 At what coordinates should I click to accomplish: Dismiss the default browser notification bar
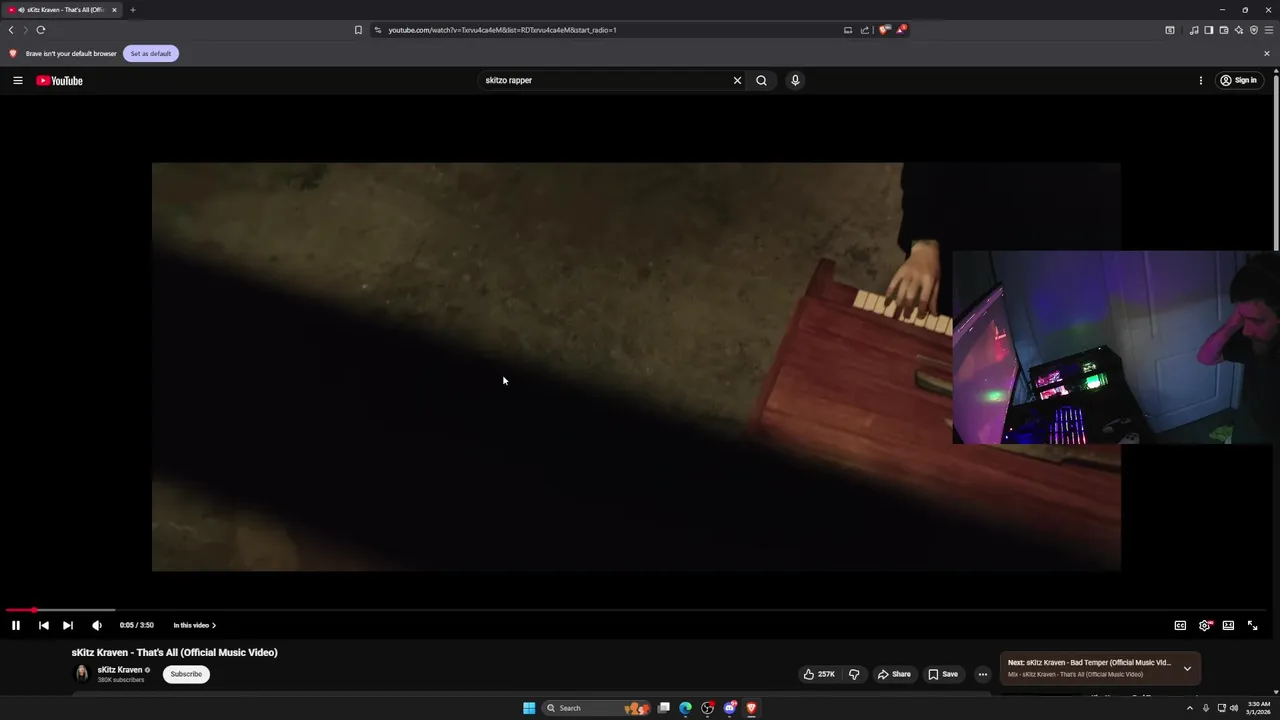pos(1267,53)
